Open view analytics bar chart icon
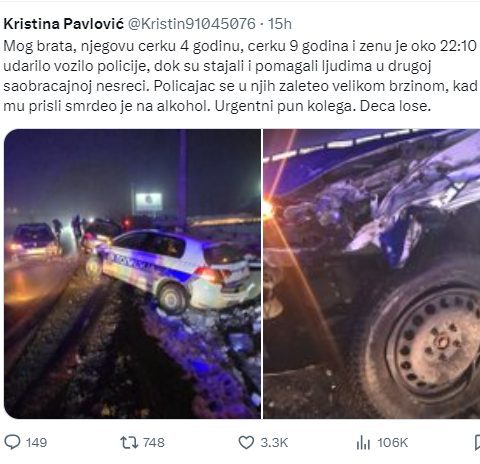Image resolution: width=480 pixels, height=464 pixels. (363, 443)
